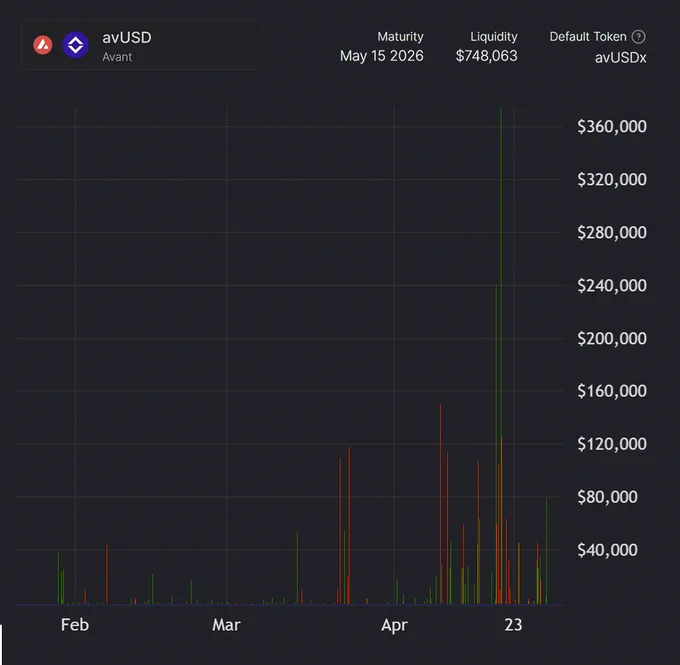Click the $320,000 axis label

[612, 180]
